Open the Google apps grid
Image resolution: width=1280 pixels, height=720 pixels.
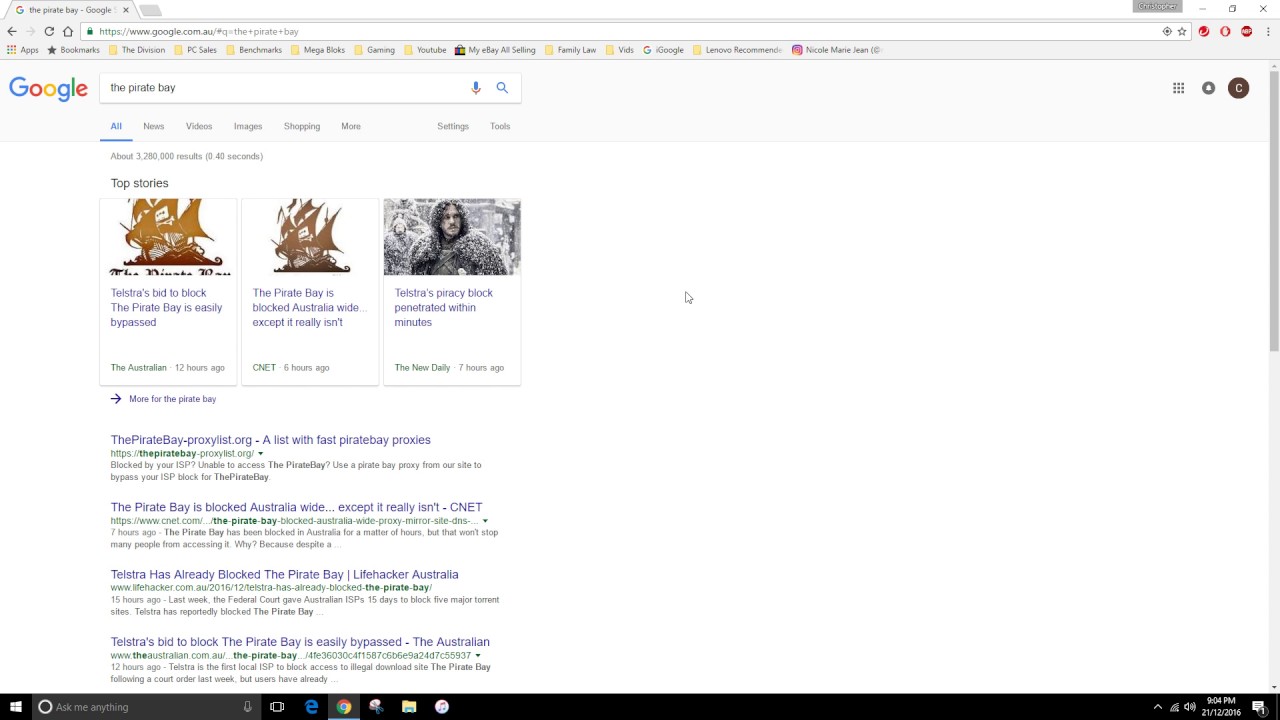[1178, 88]
